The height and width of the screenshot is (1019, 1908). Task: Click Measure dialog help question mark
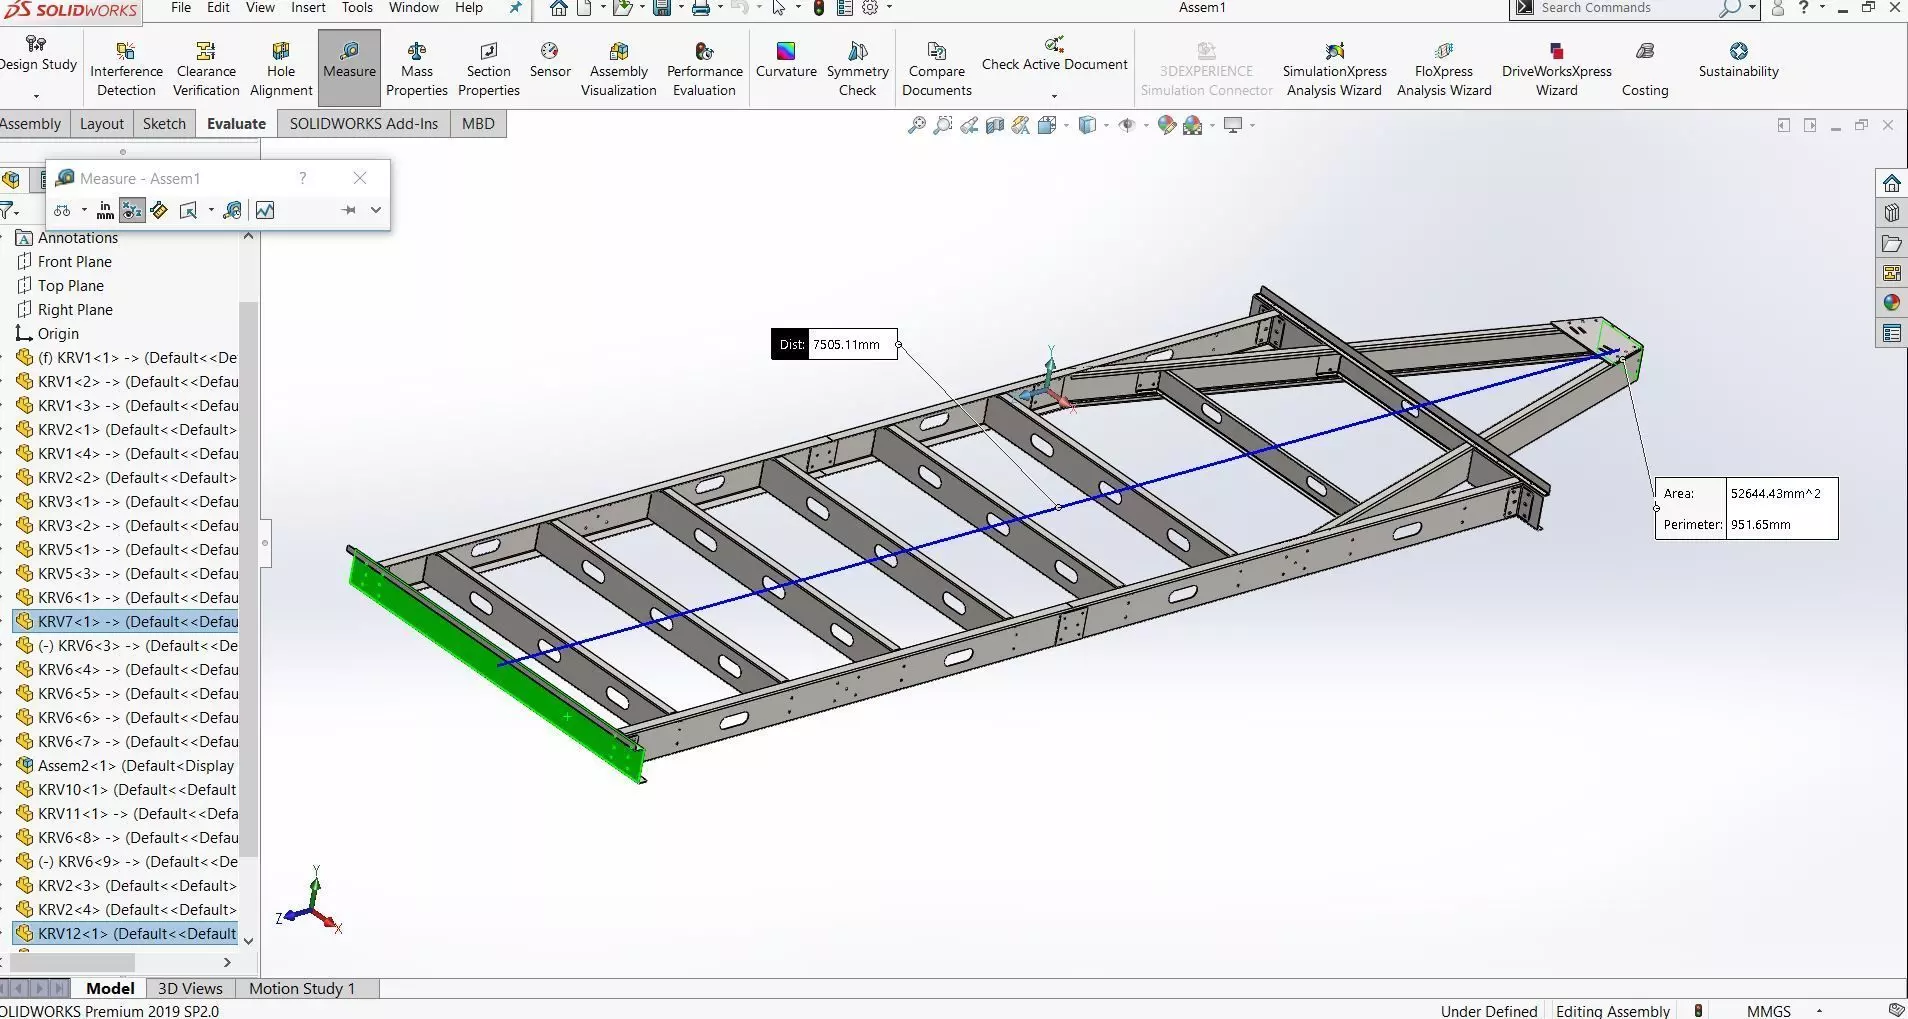click(x=302, y=178)
